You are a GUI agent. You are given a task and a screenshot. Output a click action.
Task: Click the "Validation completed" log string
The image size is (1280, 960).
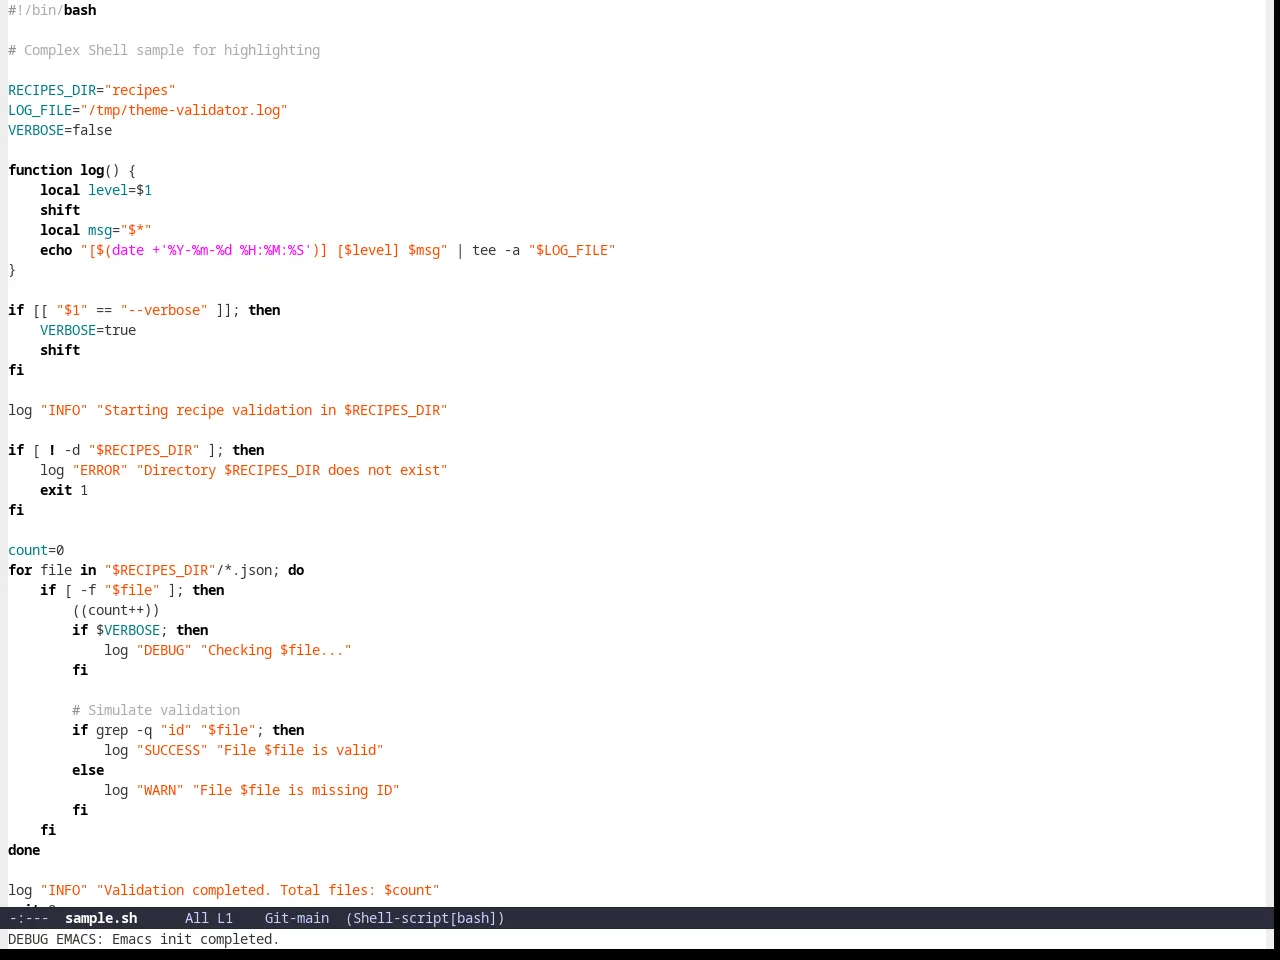click(x=268, y=890)
